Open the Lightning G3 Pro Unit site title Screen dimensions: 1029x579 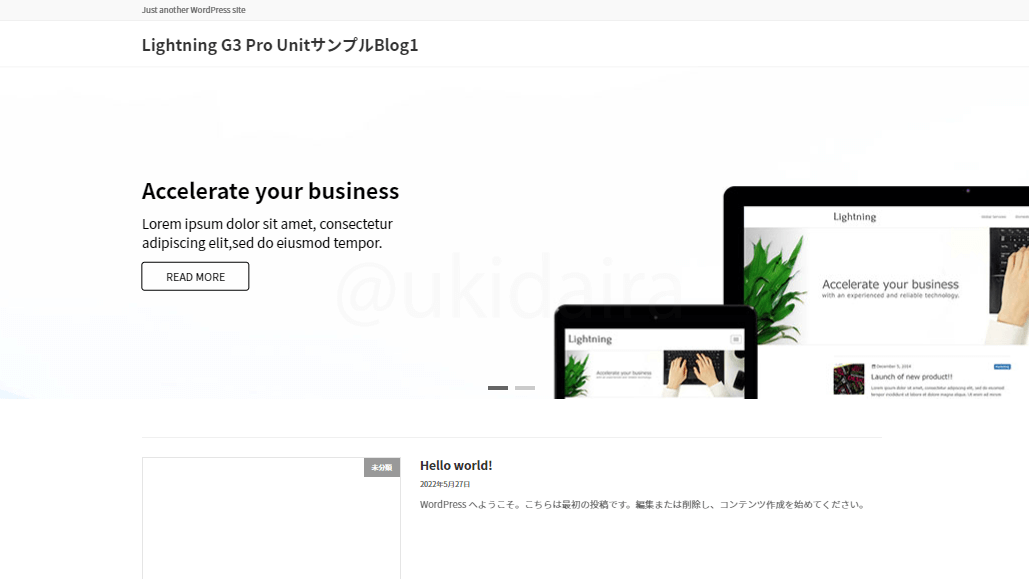(280, 45)
